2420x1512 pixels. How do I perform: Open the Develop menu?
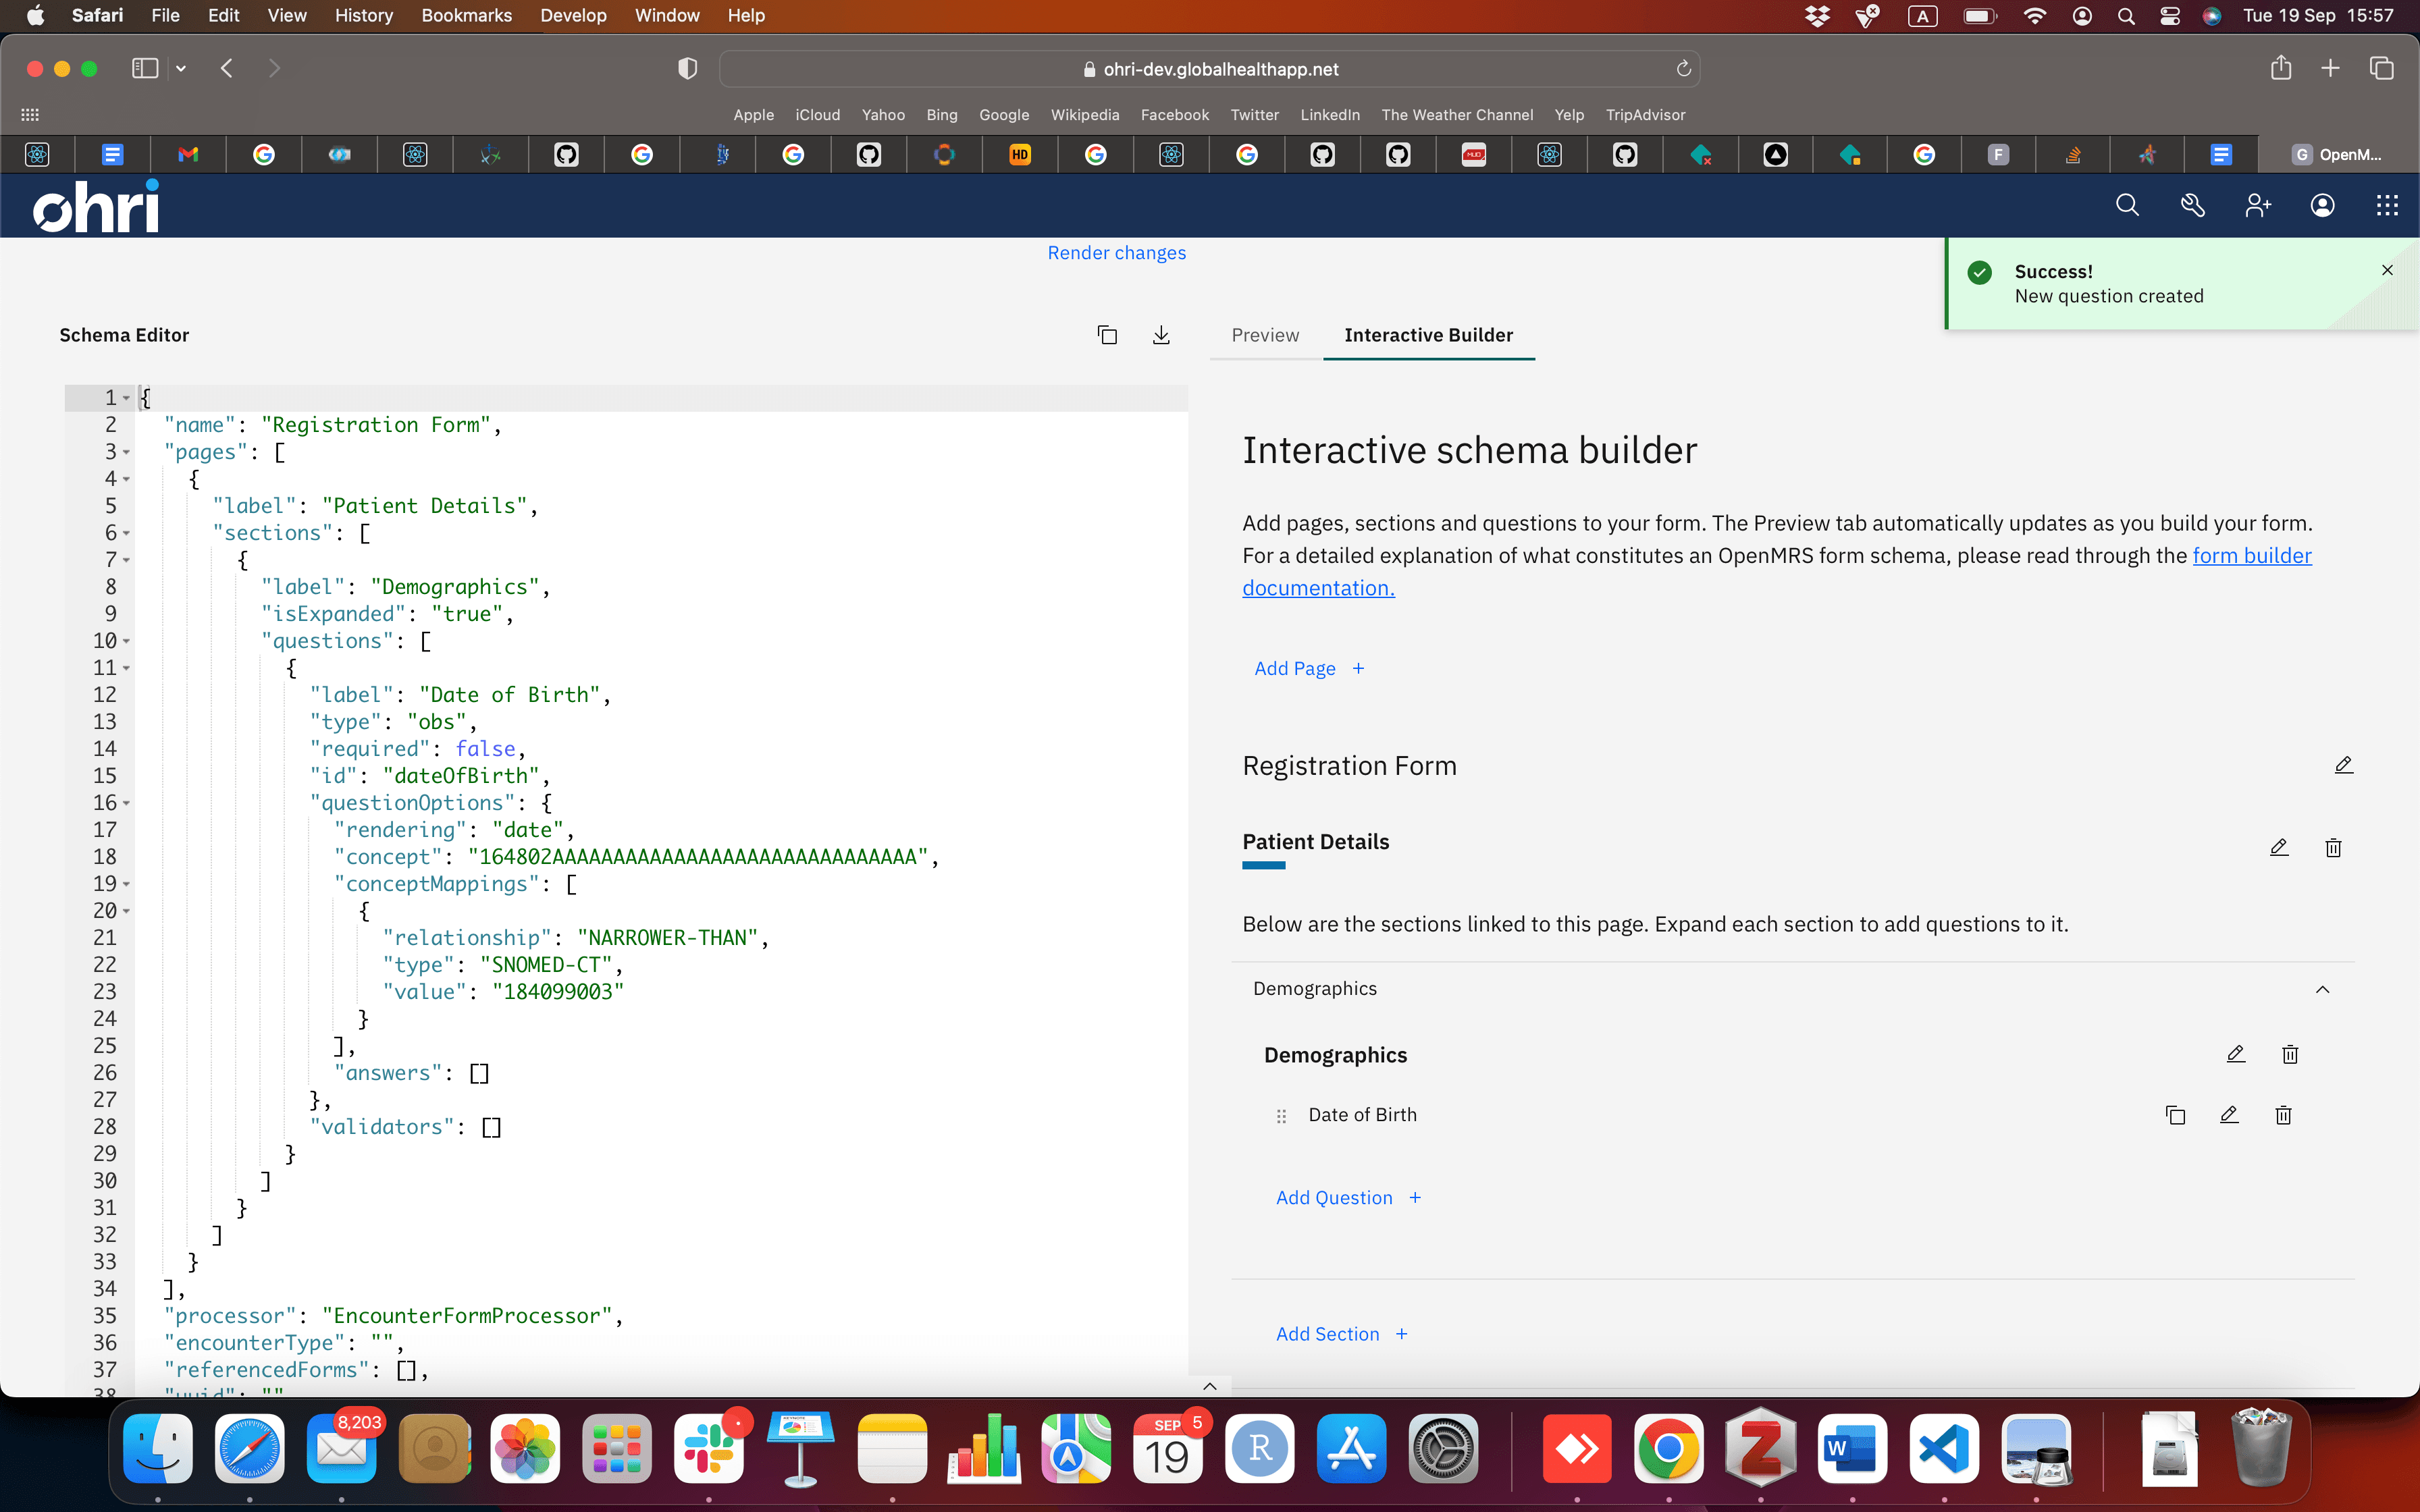573,15
